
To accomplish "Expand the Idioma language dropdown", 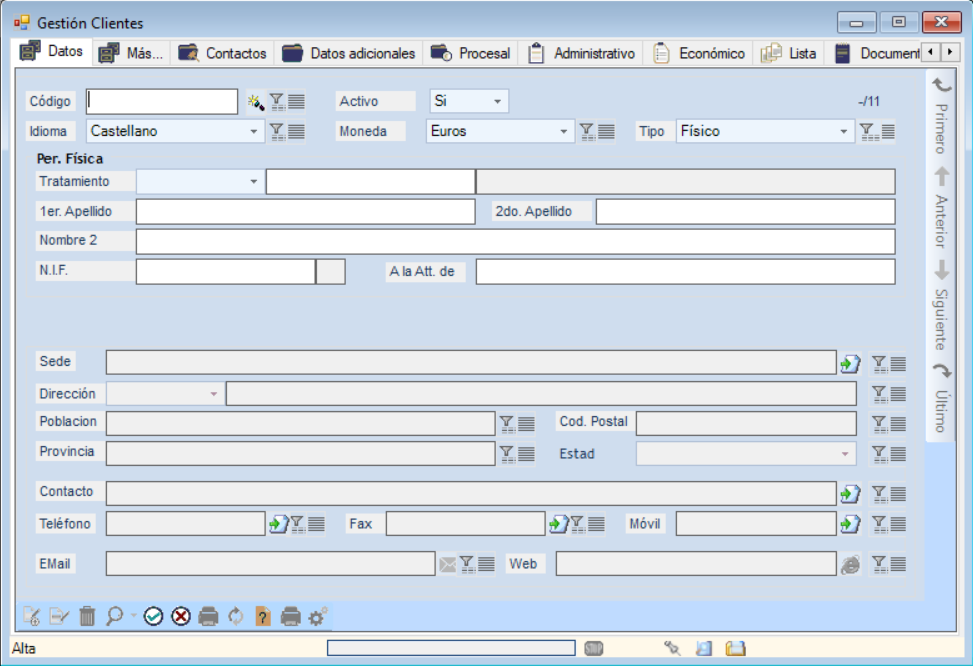I will pyautogui.click(x=254, y=132).
